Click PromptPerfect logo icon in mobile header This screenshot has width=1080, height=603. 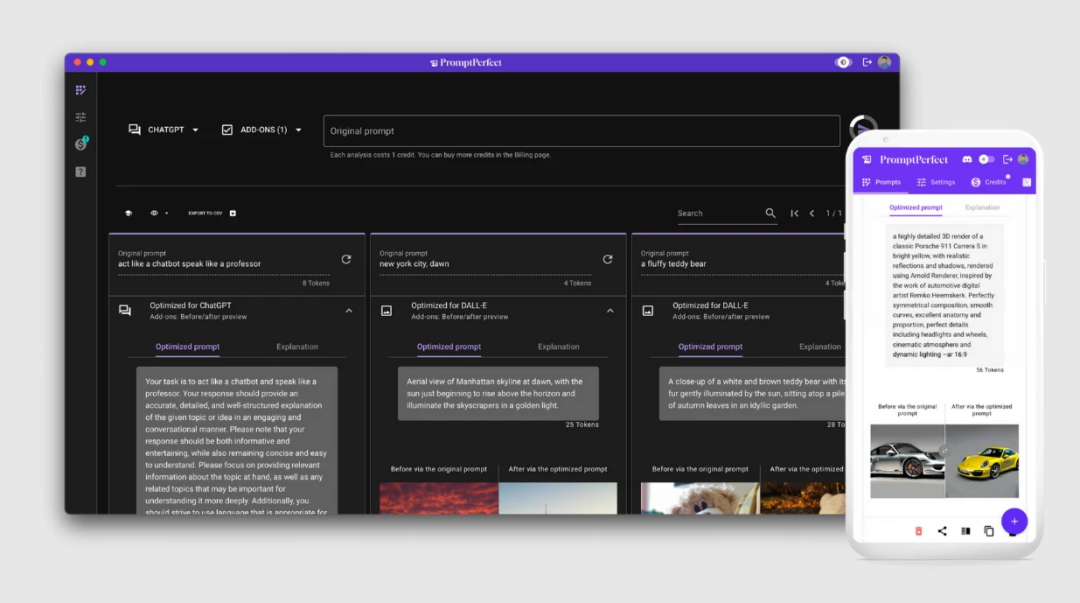click(866, 159)
